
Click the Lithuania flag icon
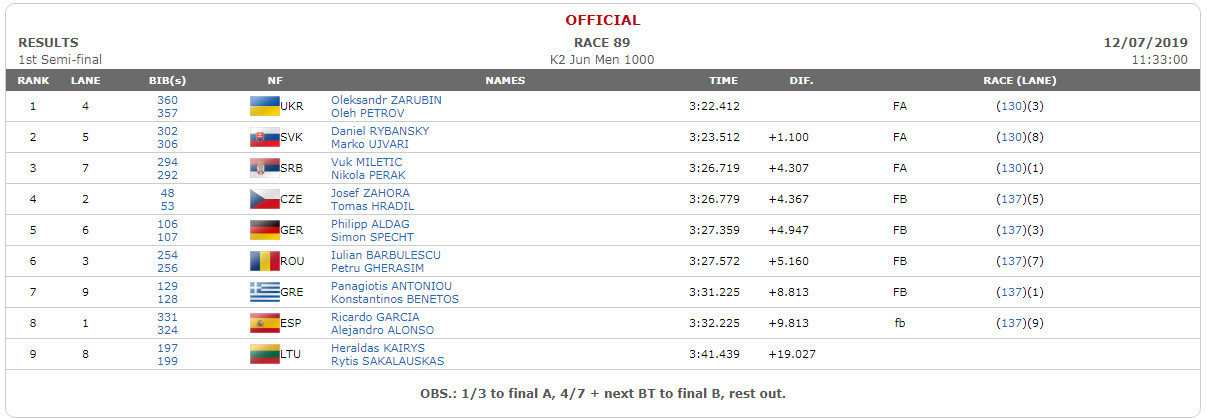pos(264,355)
